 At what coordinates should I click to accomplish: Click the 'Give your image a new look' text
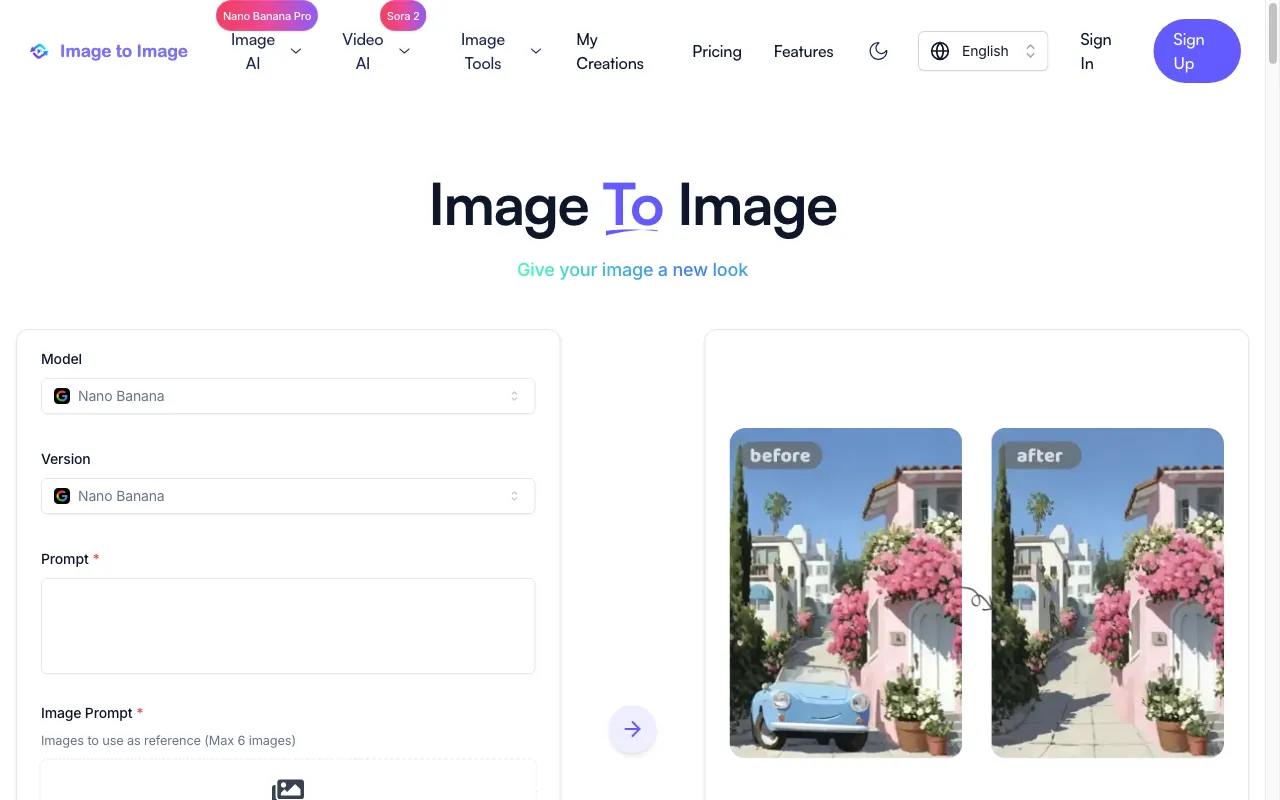[632, 270]
